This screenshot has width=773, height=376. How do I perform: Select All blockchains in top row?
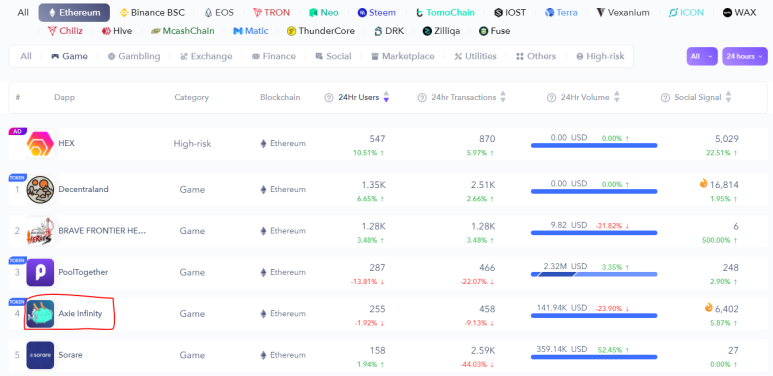[x=23, y=13]
